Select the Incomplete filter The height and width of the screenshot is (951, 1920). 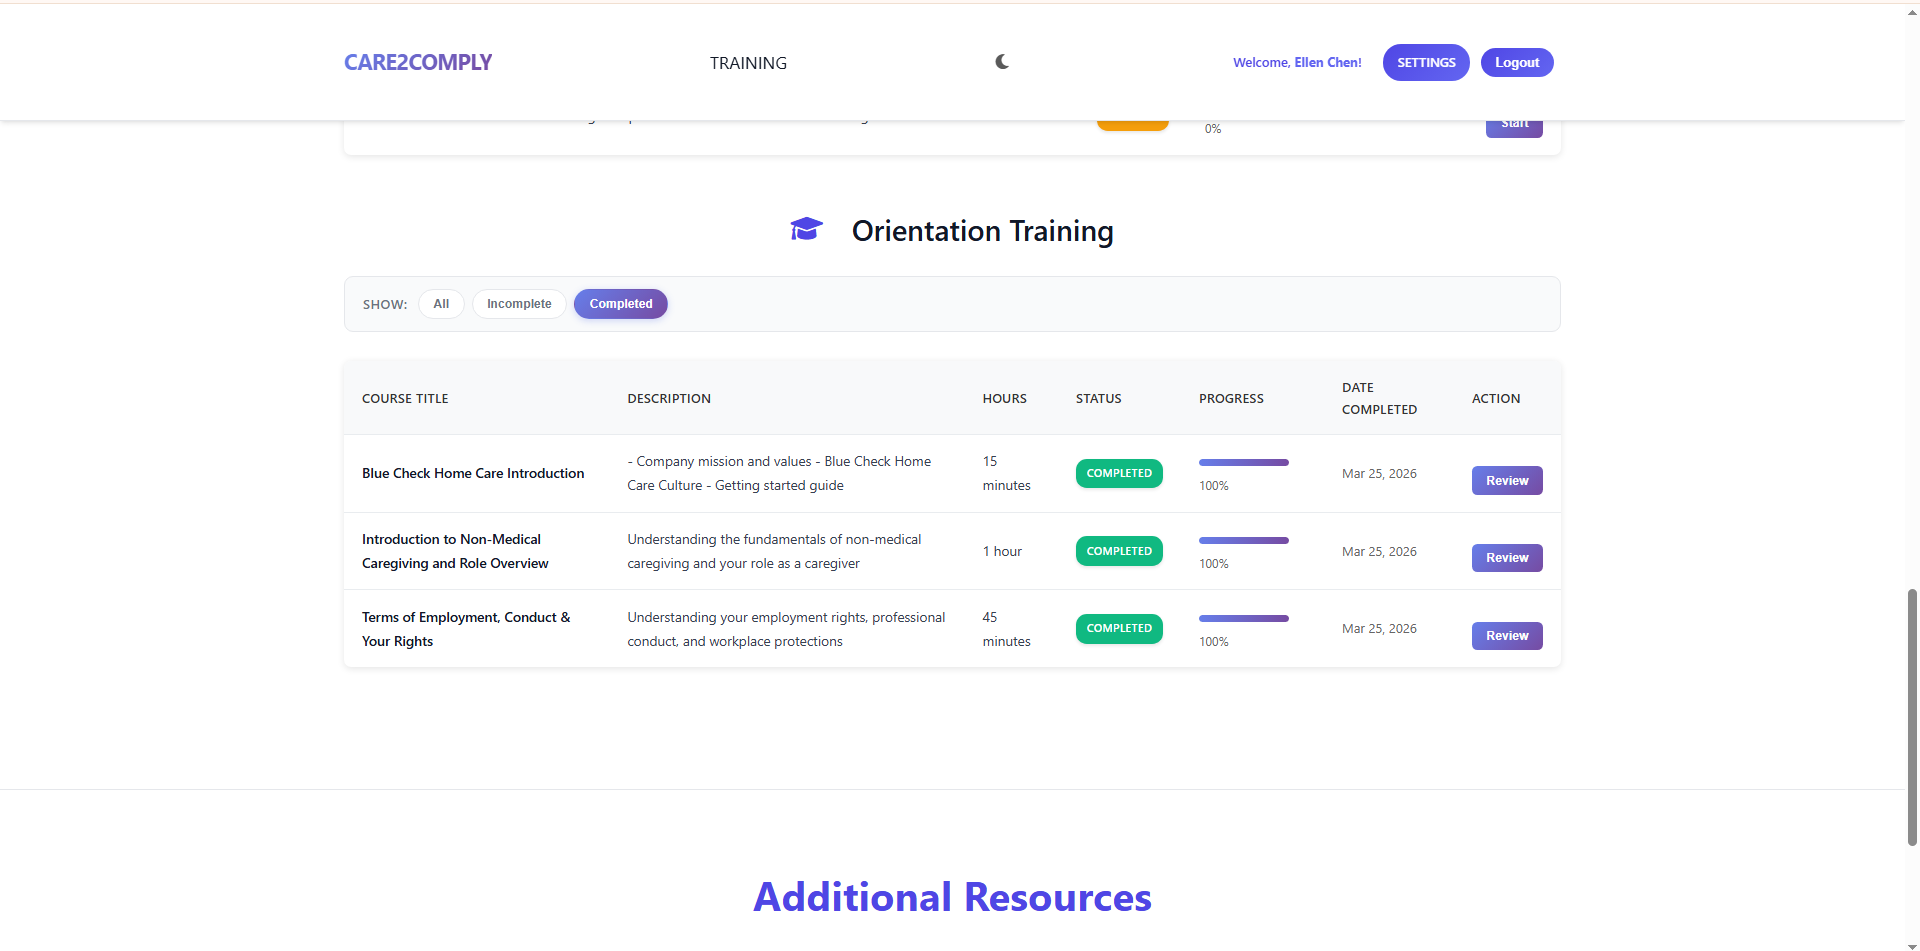click(518, 303)
